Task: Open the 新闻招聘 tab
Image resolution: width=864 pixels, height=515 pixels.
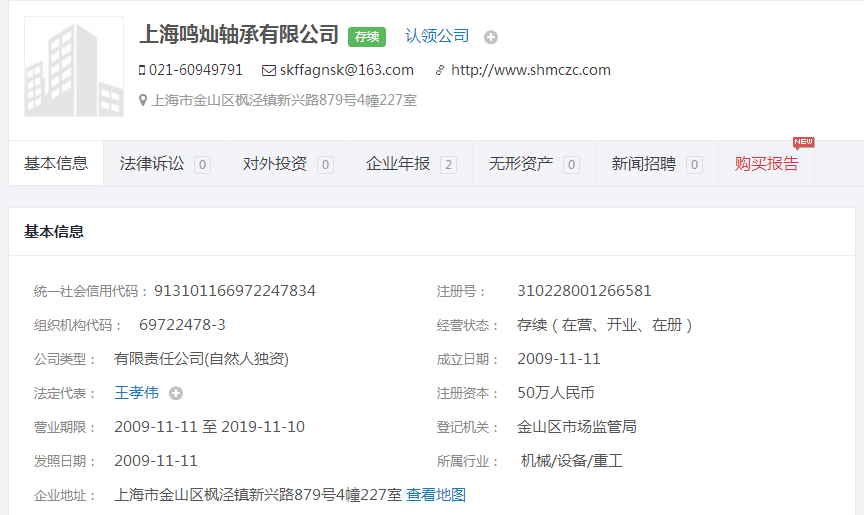Action: coord(657,164)
